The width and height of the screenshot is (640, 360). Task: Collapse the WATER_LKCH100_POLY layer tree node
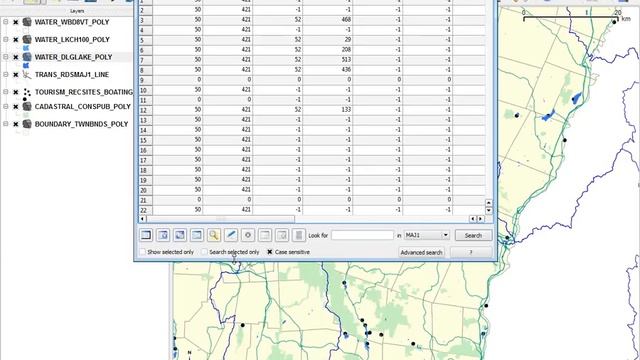(6, 40)
